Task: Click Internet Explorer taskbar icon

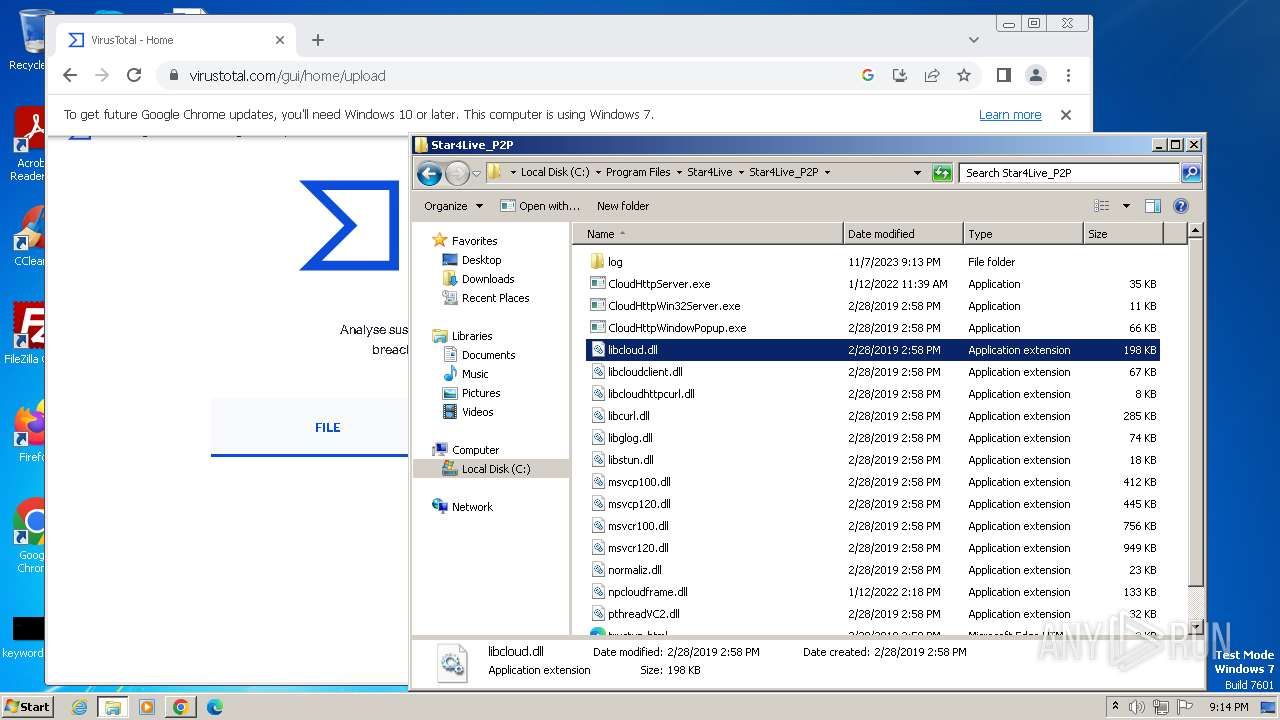Action: pyautogui.click(x=79, y=707)
